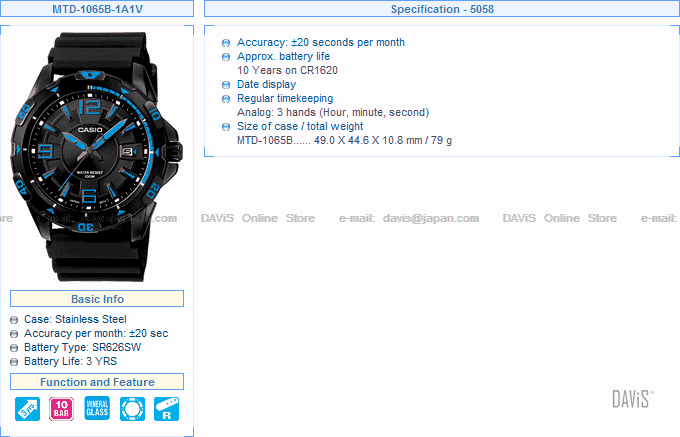Click '10 Years on CR1620' text
The image size is (680, 437).
coord(287,70)
